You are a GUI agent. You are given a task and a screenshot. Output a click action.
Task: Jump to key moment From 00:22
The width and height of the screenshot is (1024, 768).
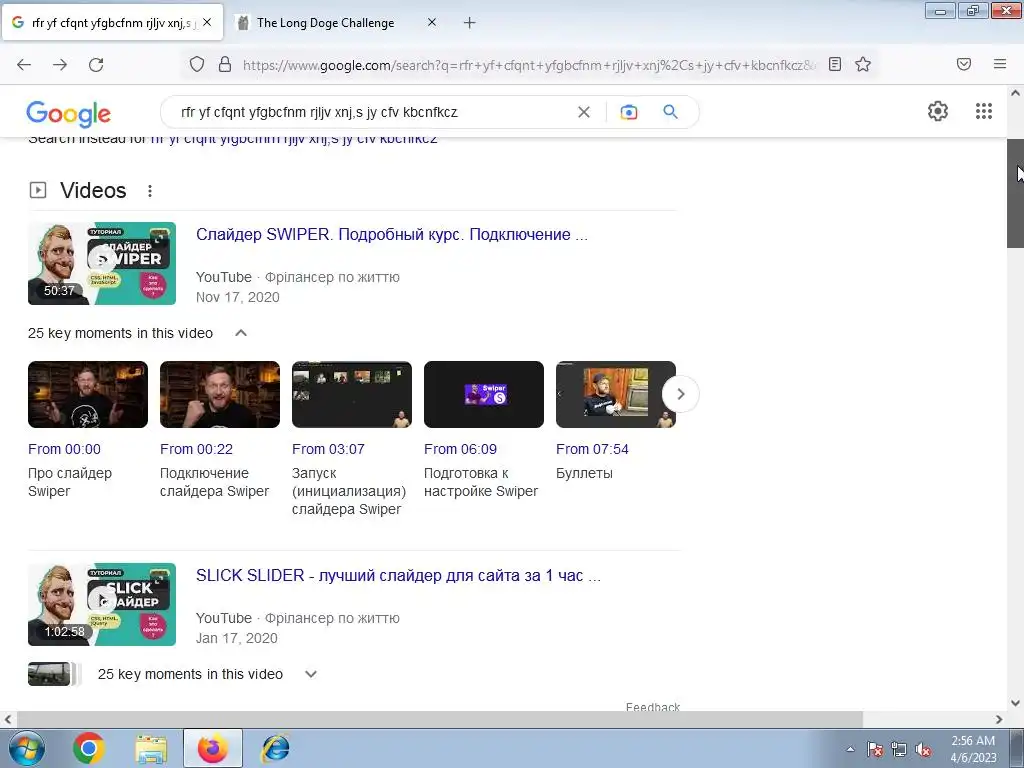pos(196,449)
